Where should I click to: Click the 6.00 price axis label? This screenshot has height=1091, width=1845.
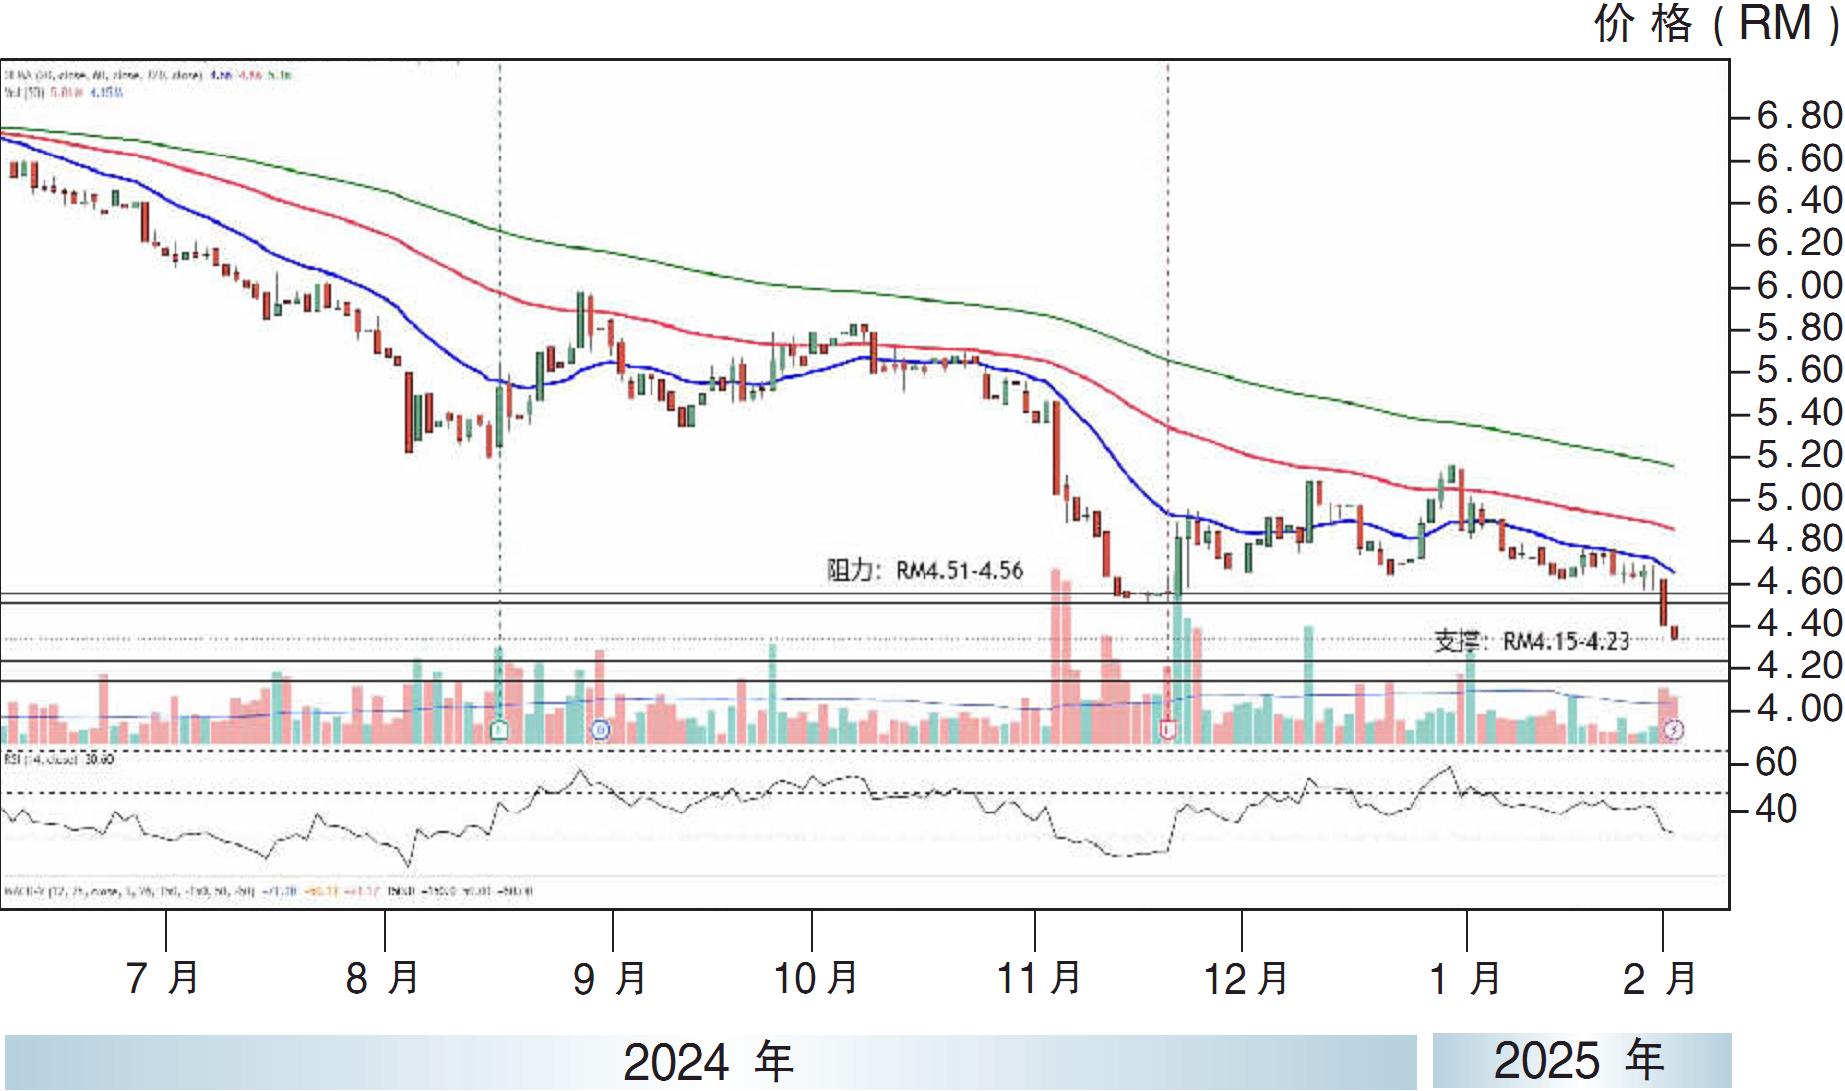tap(1800, 286)
